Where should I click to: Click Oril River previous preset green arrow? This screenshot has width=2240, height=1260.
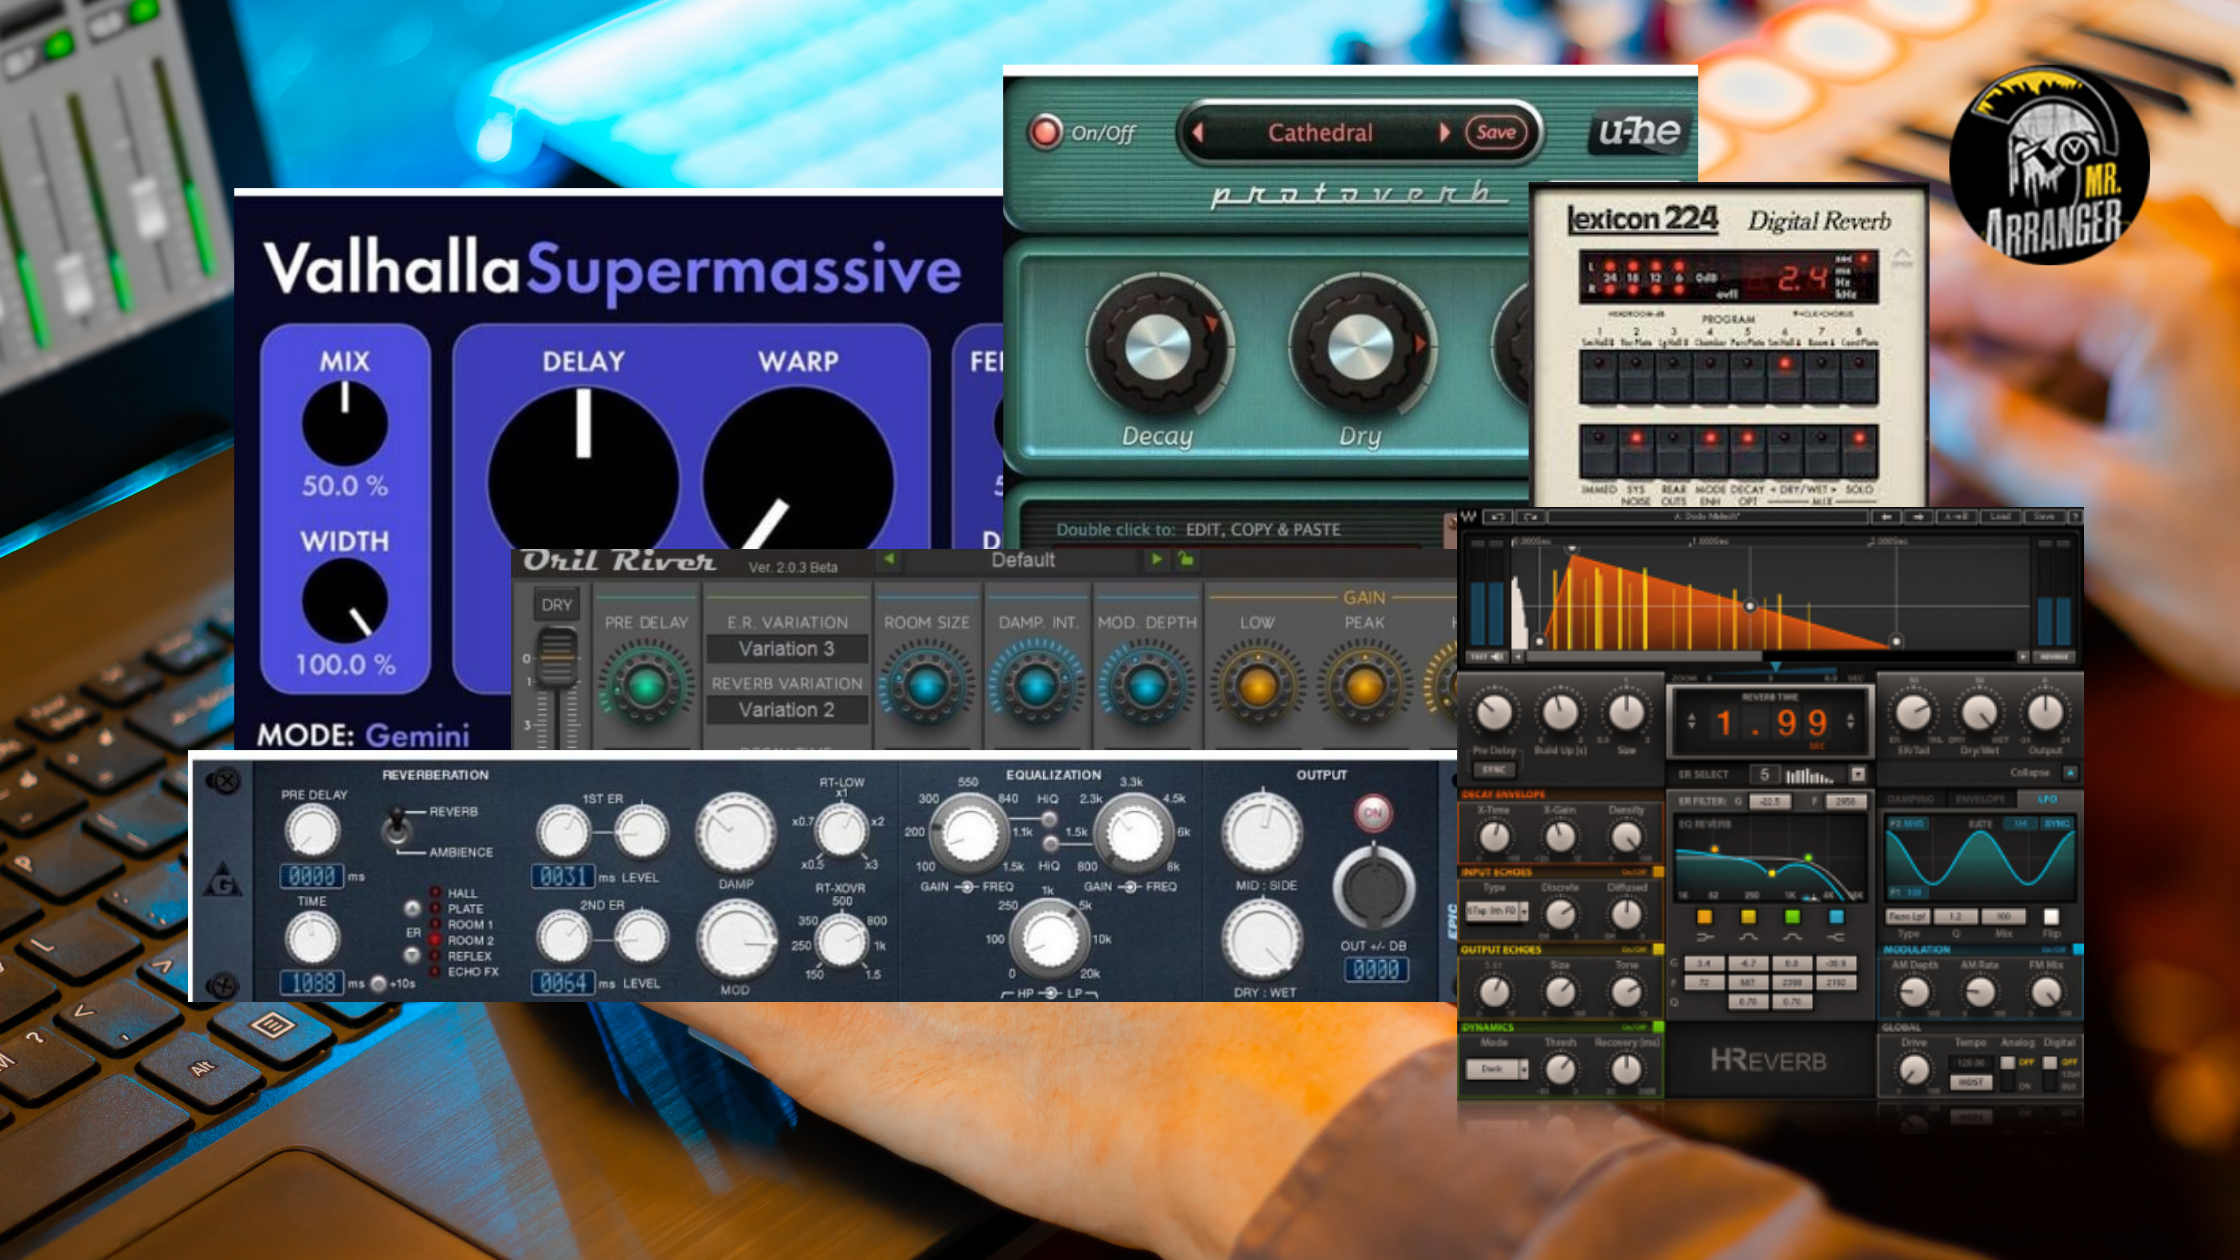pos(889,560)
